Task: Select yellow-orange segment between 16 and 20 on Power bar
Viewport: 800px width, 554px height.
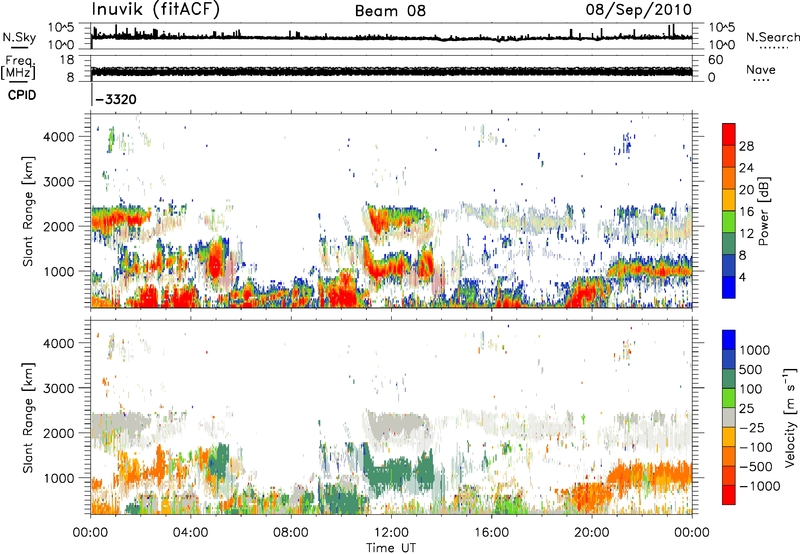Action: tap(729, 200)
